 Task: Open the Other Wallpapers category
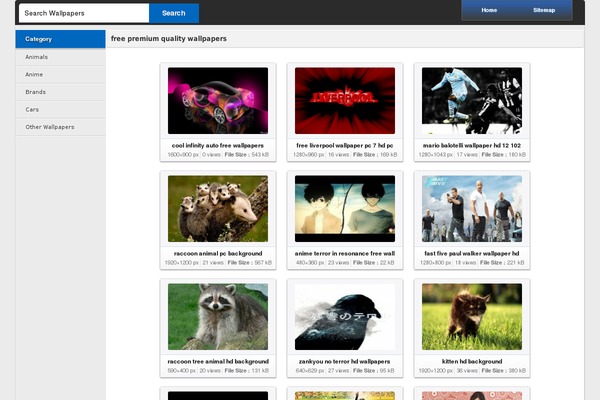click(x=60, y=127)
